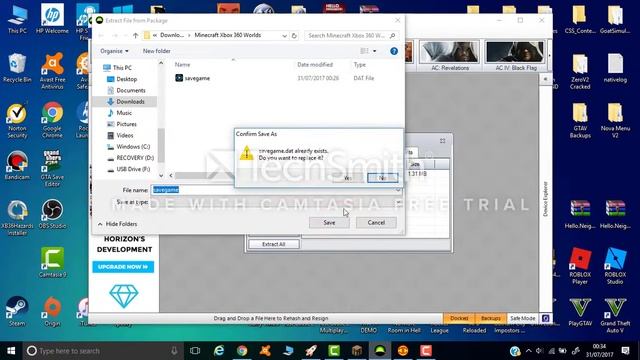The height and width of the screenshot is (360, 640).
Task: Select Windows (C:) drive in tree
Action: [x=133, y=147]
